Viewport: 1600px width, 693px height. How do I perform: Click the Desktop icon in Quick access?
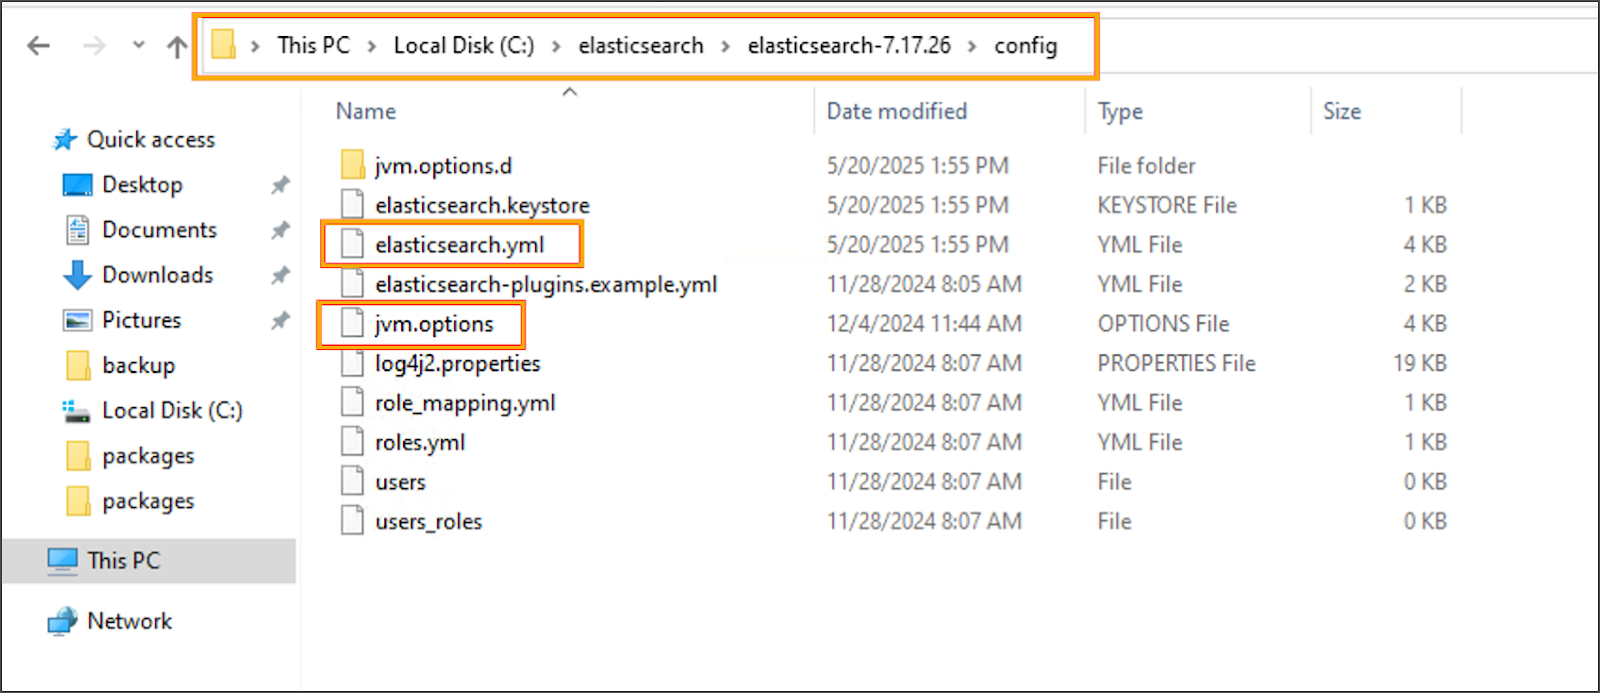click(x=77, y=185)
